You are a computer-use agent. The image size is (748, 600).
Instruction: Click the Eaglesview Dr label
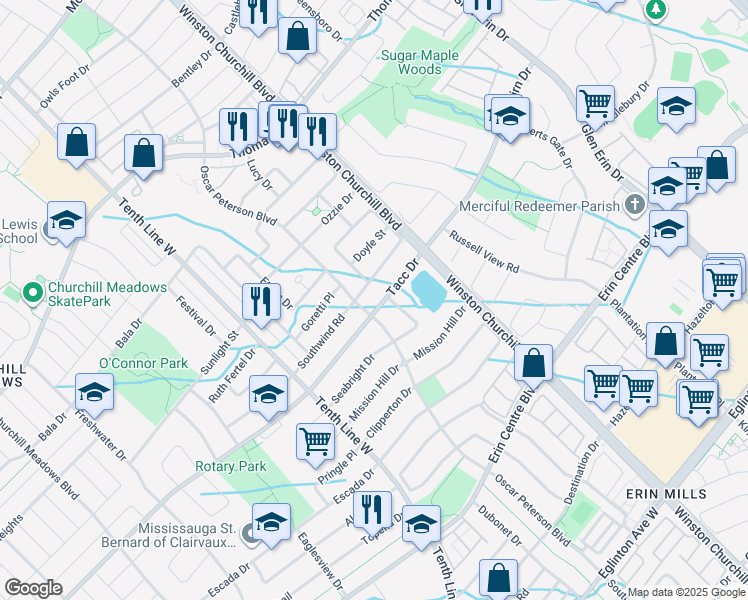click(x=320, y=562)
